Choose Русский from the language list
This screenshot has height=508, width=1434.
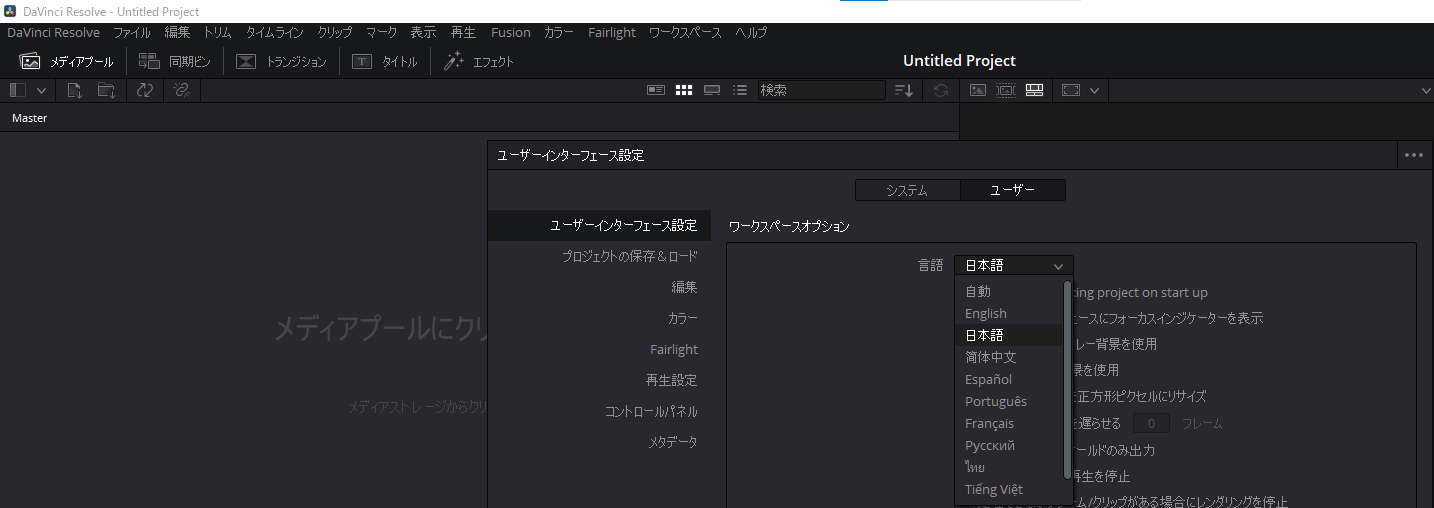(x=1009, y=445)
